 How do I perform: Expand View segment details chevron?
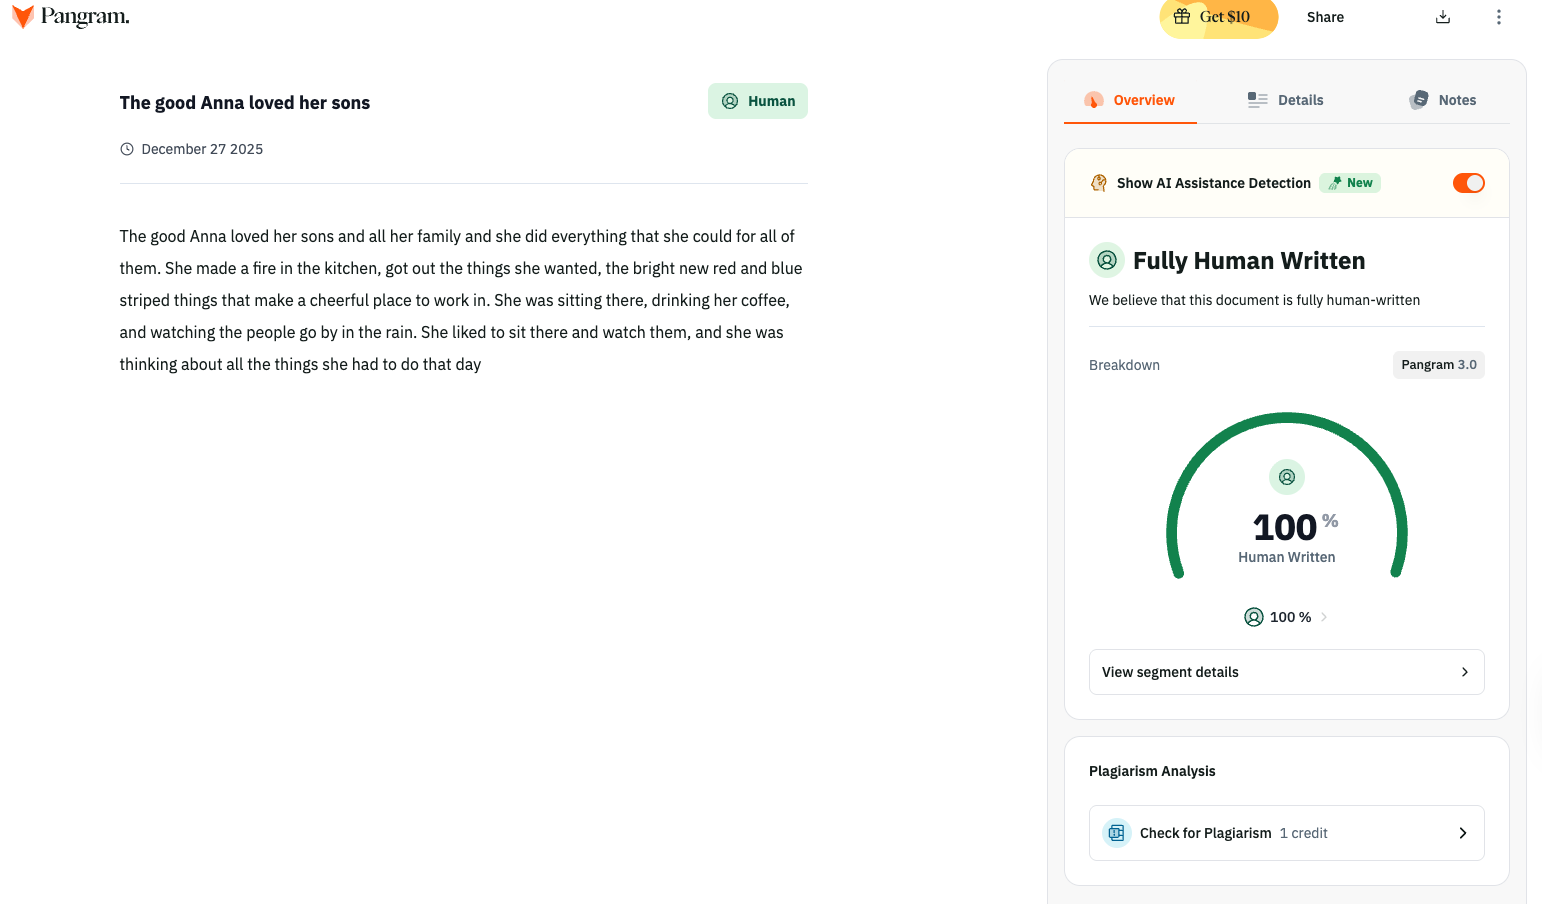(x=1464, y=672)
